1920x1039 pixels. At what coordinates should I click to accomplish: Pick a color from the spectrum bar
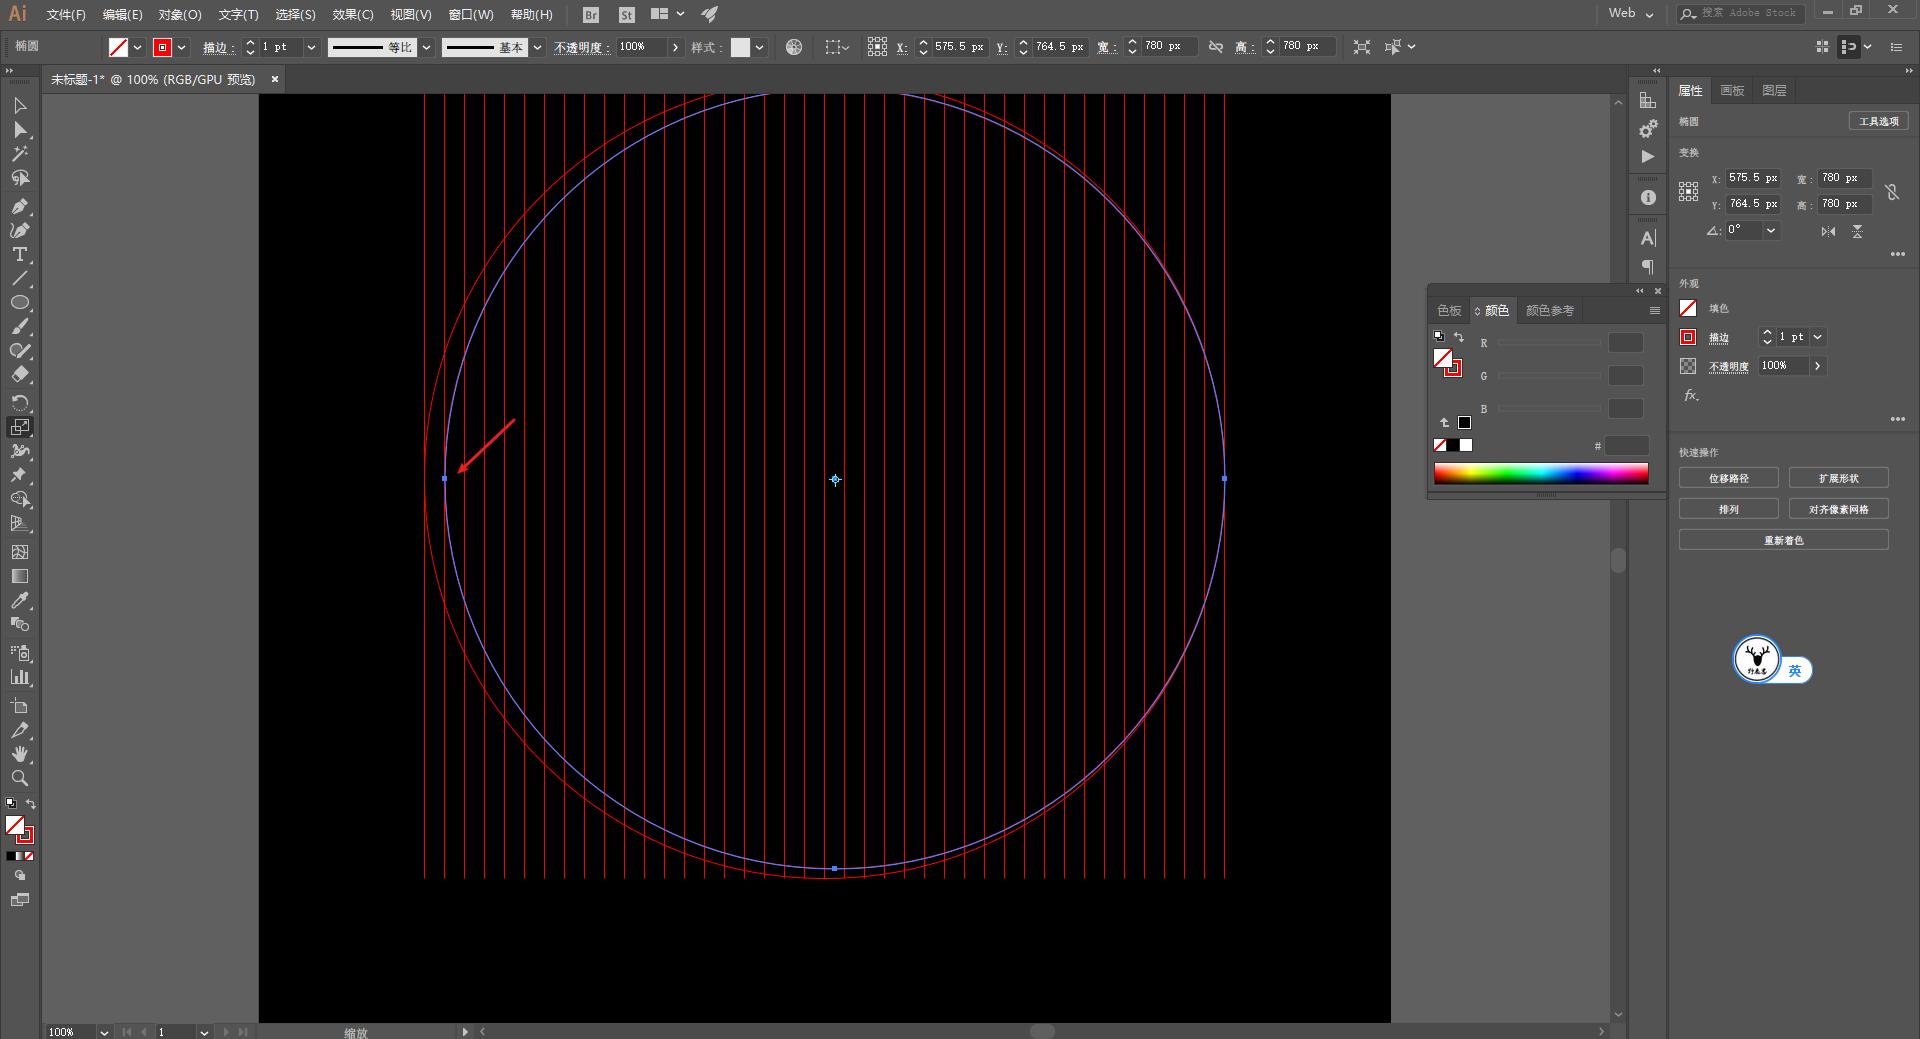pyautogui.click(x=1540, y=474)
